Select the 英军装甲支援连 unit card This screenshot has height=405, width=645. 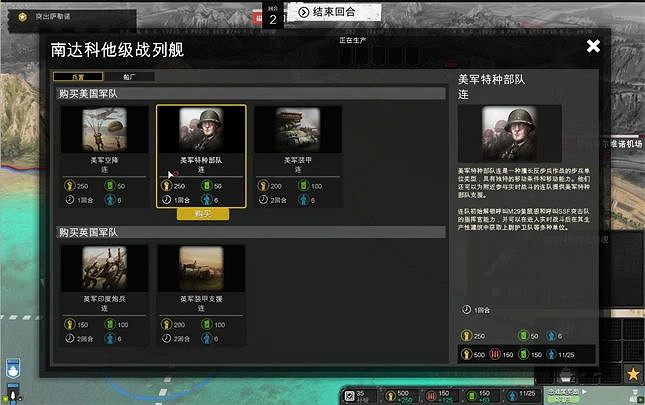201,295
